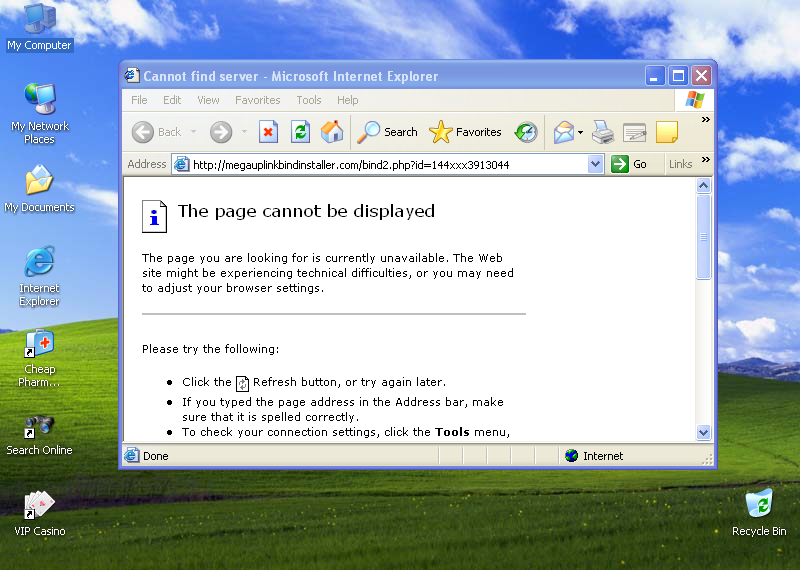Open My Network Places desktop icon
Image resolution: width=800 pixels, height=570 pixels.
coord(40,114)
